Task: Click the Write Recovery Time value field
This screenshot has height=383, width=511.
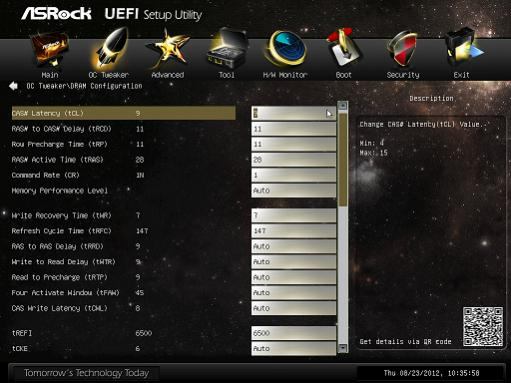Action: (x=294, y=215)
